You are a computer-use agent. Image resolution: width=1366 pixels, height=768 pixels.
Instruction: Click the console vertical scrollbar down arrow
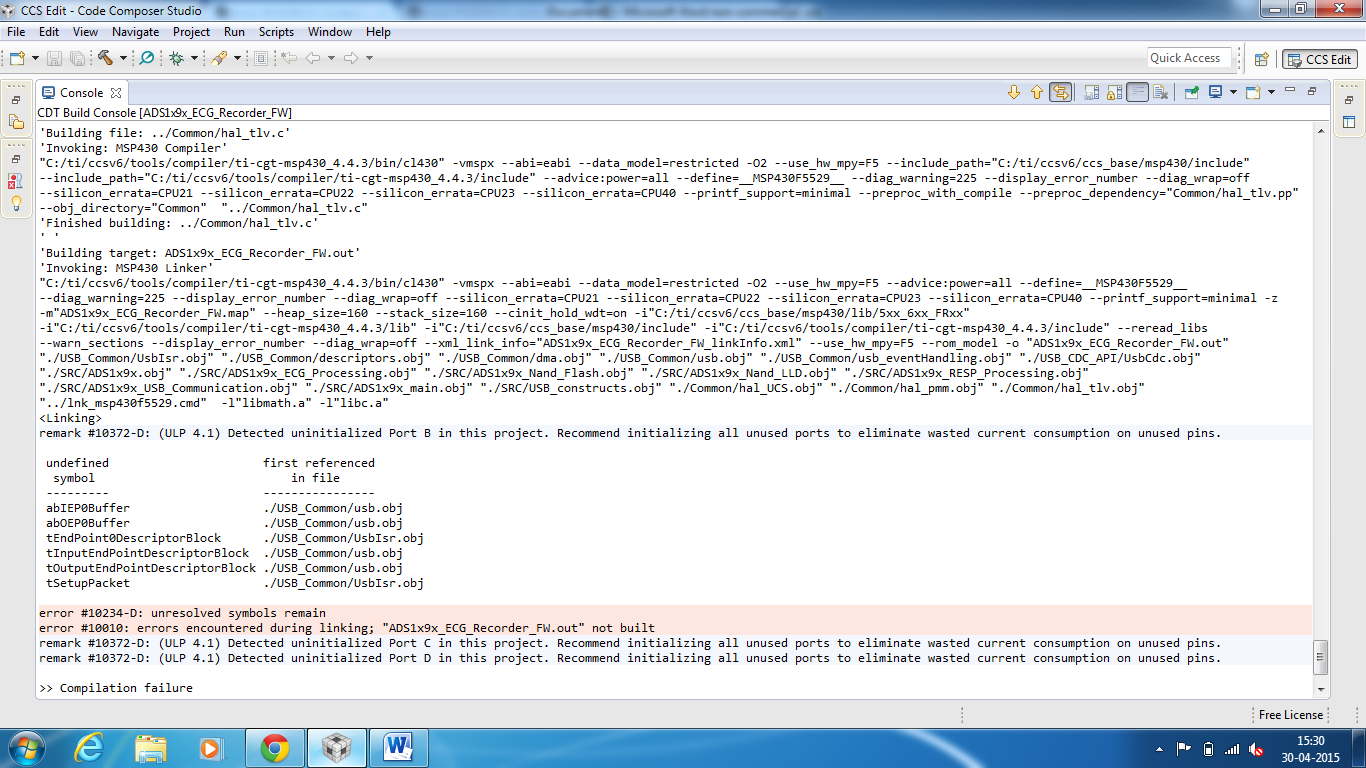tap(1322, 689)
